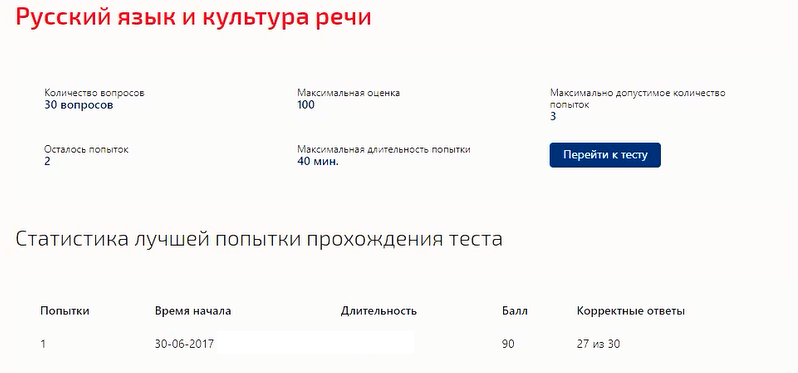
Task: Click the '40 мин.' duration value
Action: (x=318, y=162)
